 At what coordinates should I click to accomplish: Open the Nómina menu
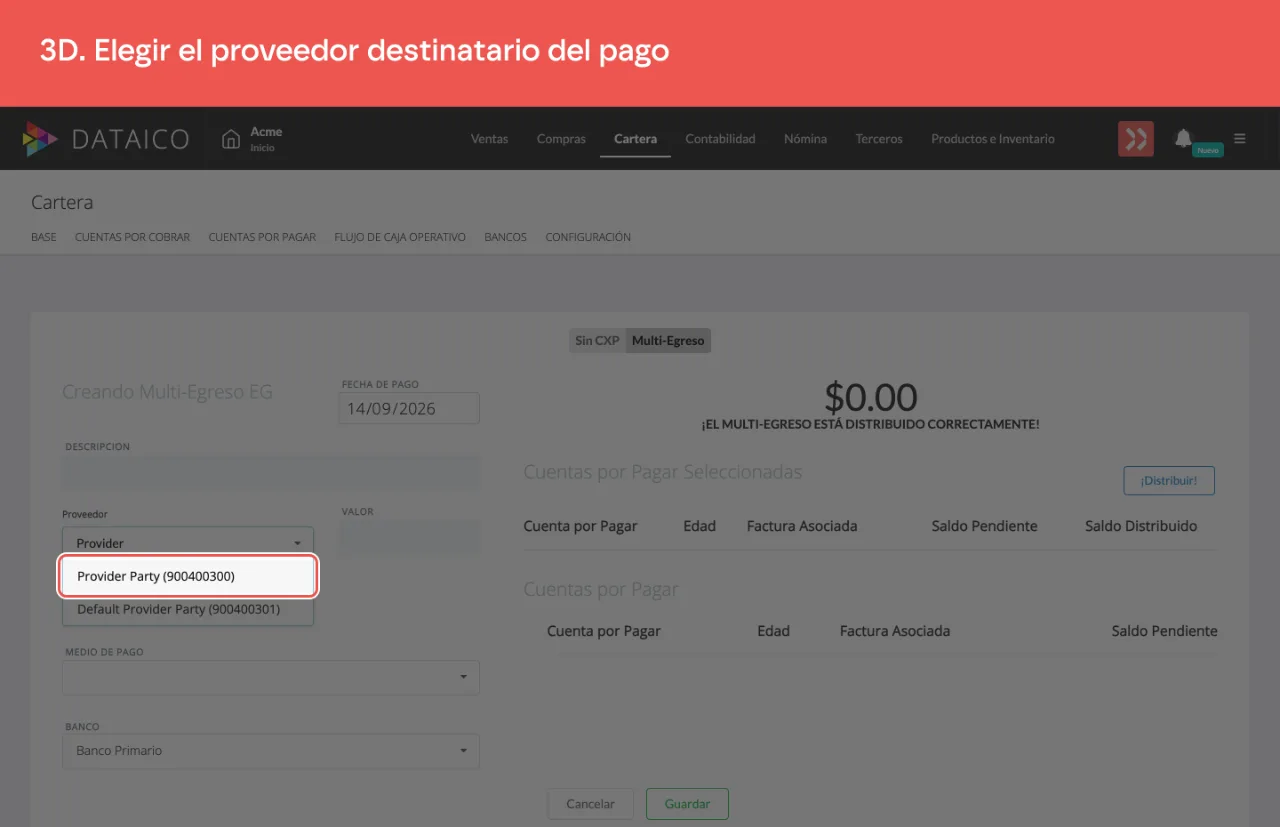(x=805, y=139)
